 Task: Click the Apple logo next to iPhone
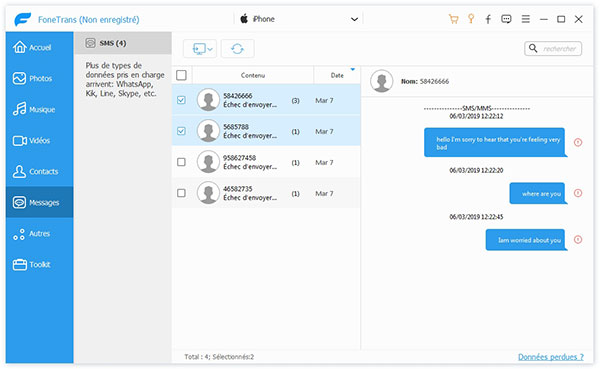(x=244, y=18)
